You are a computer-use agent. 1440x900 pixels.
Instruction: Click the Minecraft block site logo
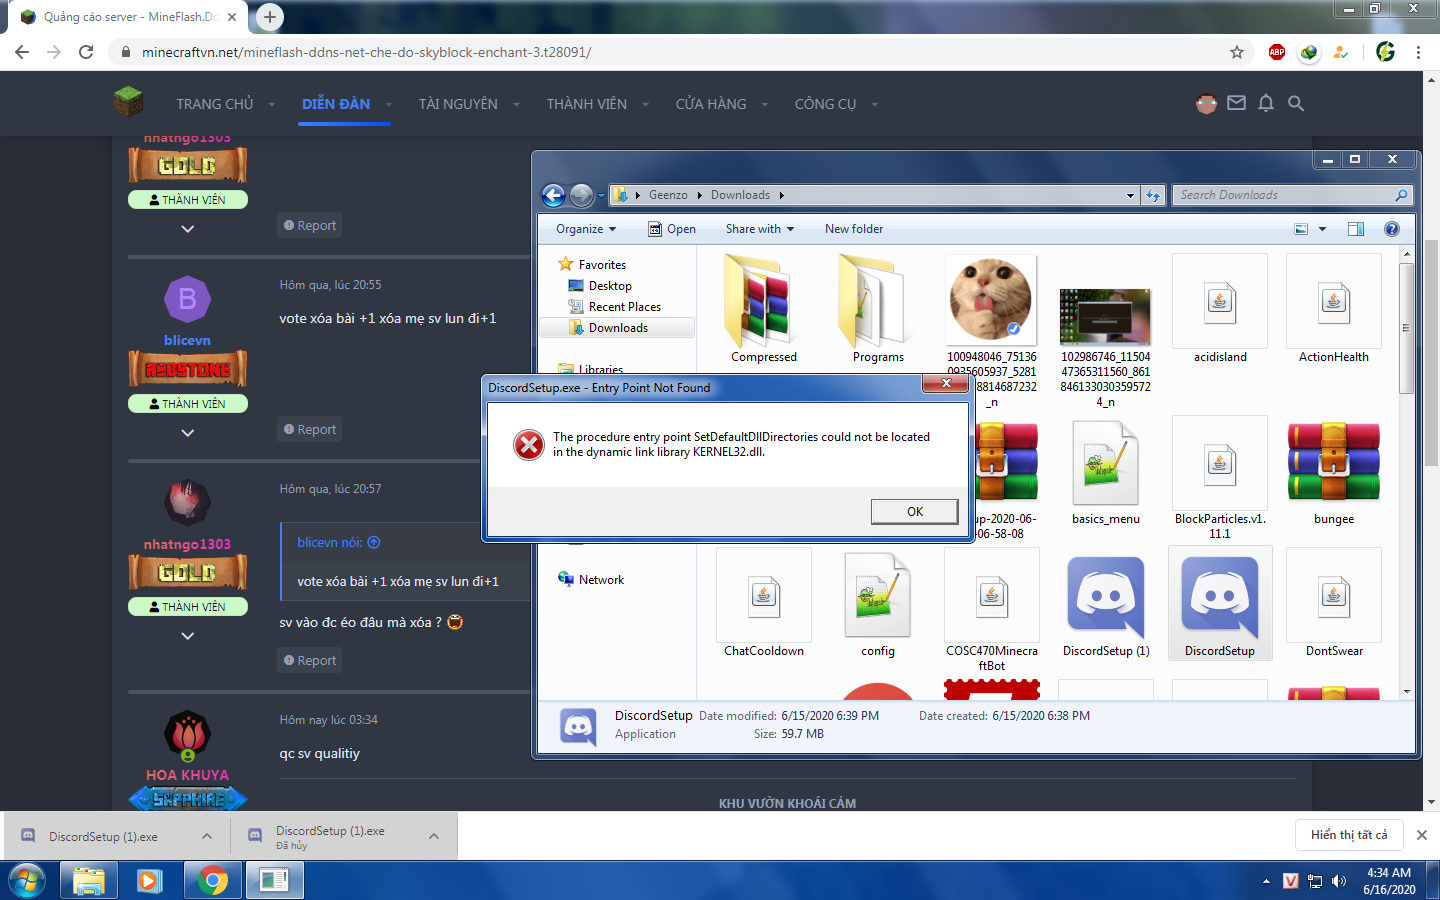click(128, 103)
